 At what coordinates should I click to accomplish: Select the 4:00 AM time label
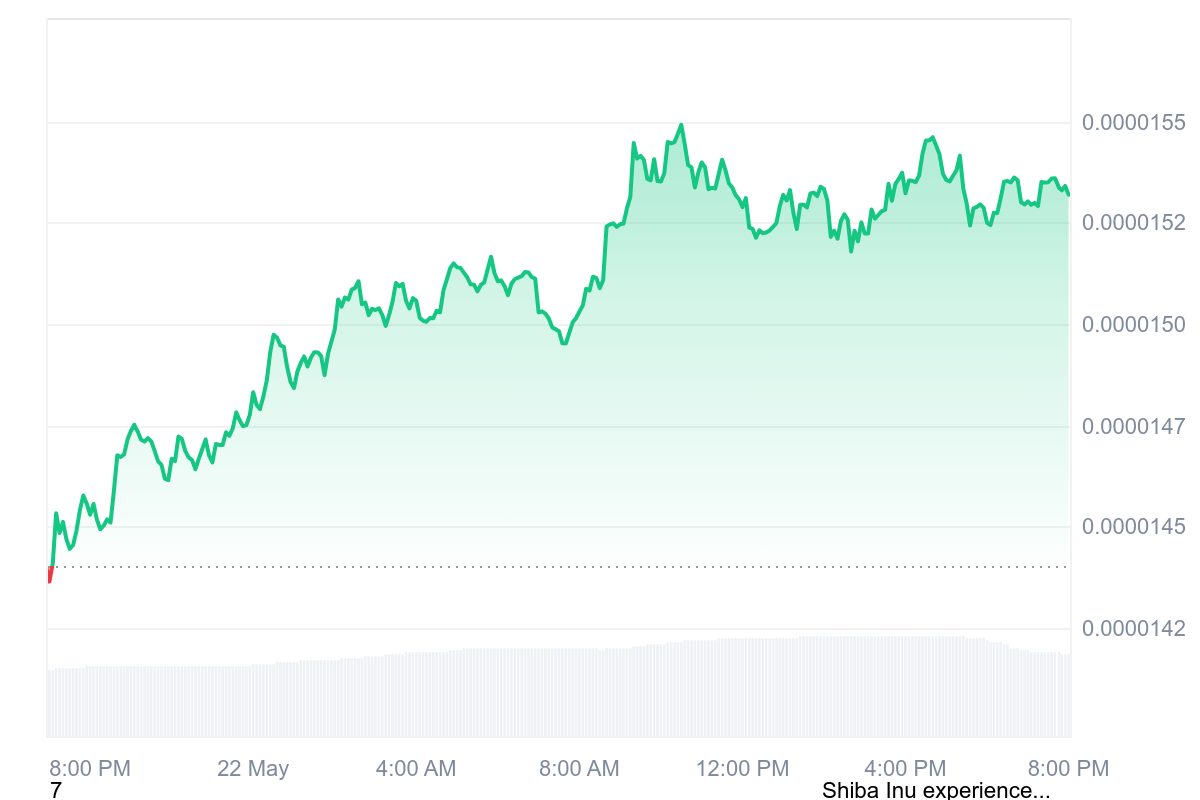coord(416,768)
